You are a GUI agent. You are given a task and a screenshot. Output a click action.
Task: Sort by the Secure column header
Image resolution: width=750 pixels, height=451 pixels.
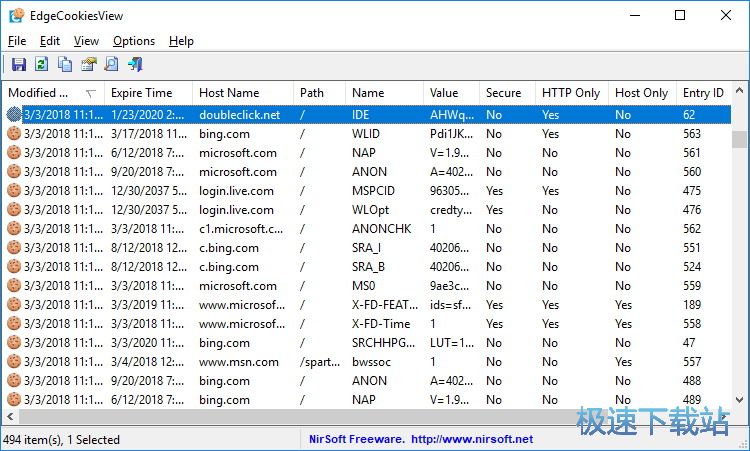503,93
